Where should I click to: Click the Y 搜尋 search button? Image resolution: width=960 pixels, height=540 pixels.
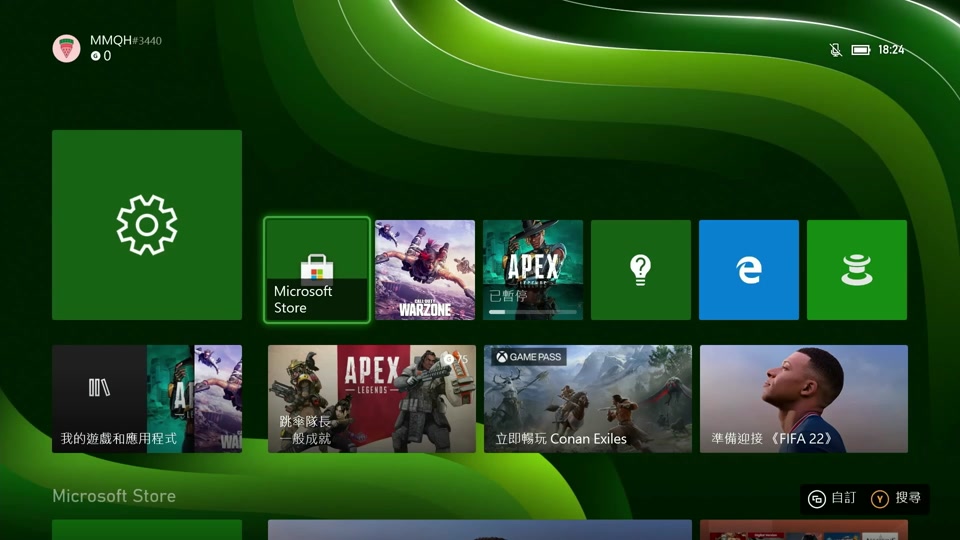tap(896, 498)
